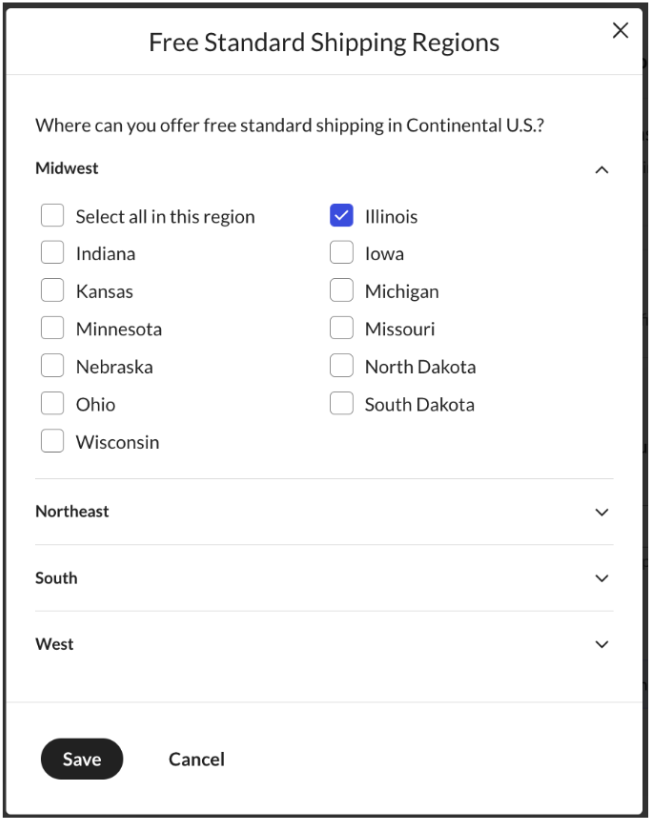Mark the Wisconsin checkbox
This screenshot has width=649, height=822.
[53, 442]
